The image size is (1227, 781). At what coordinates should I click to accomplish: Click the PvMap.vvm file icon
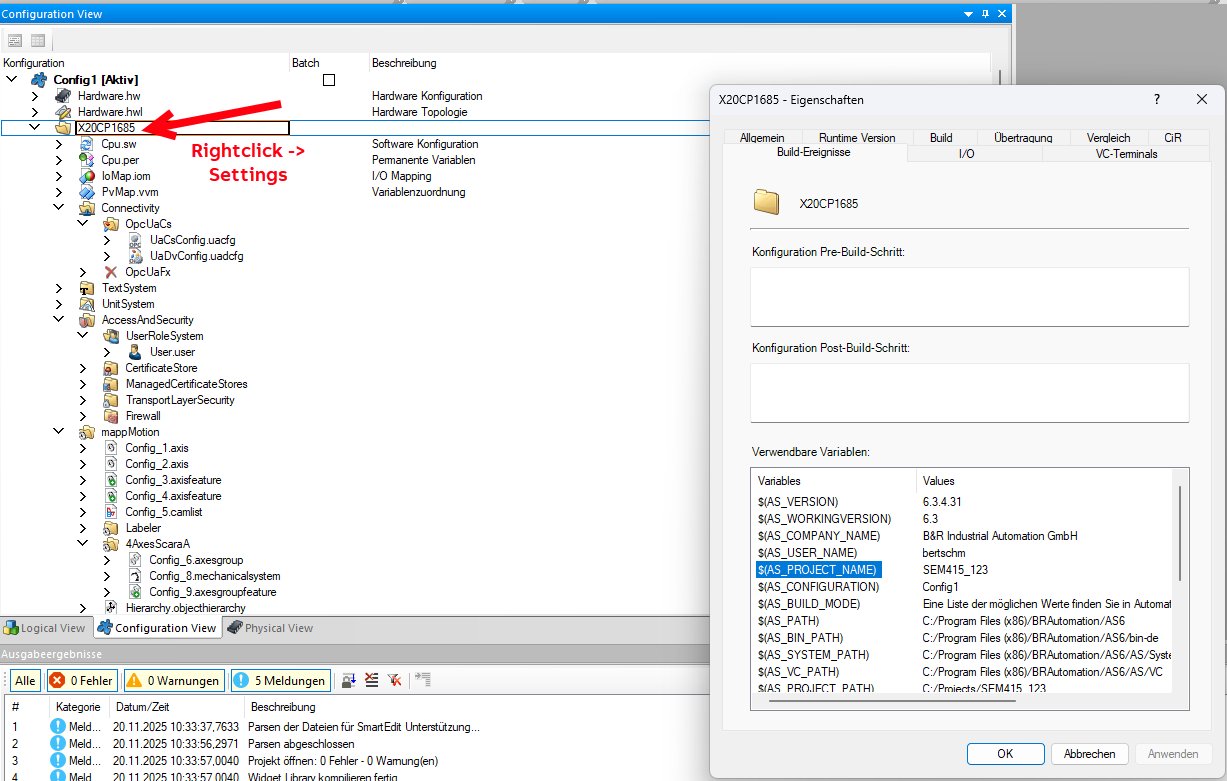pyautogui.click(x=87, y=192)
